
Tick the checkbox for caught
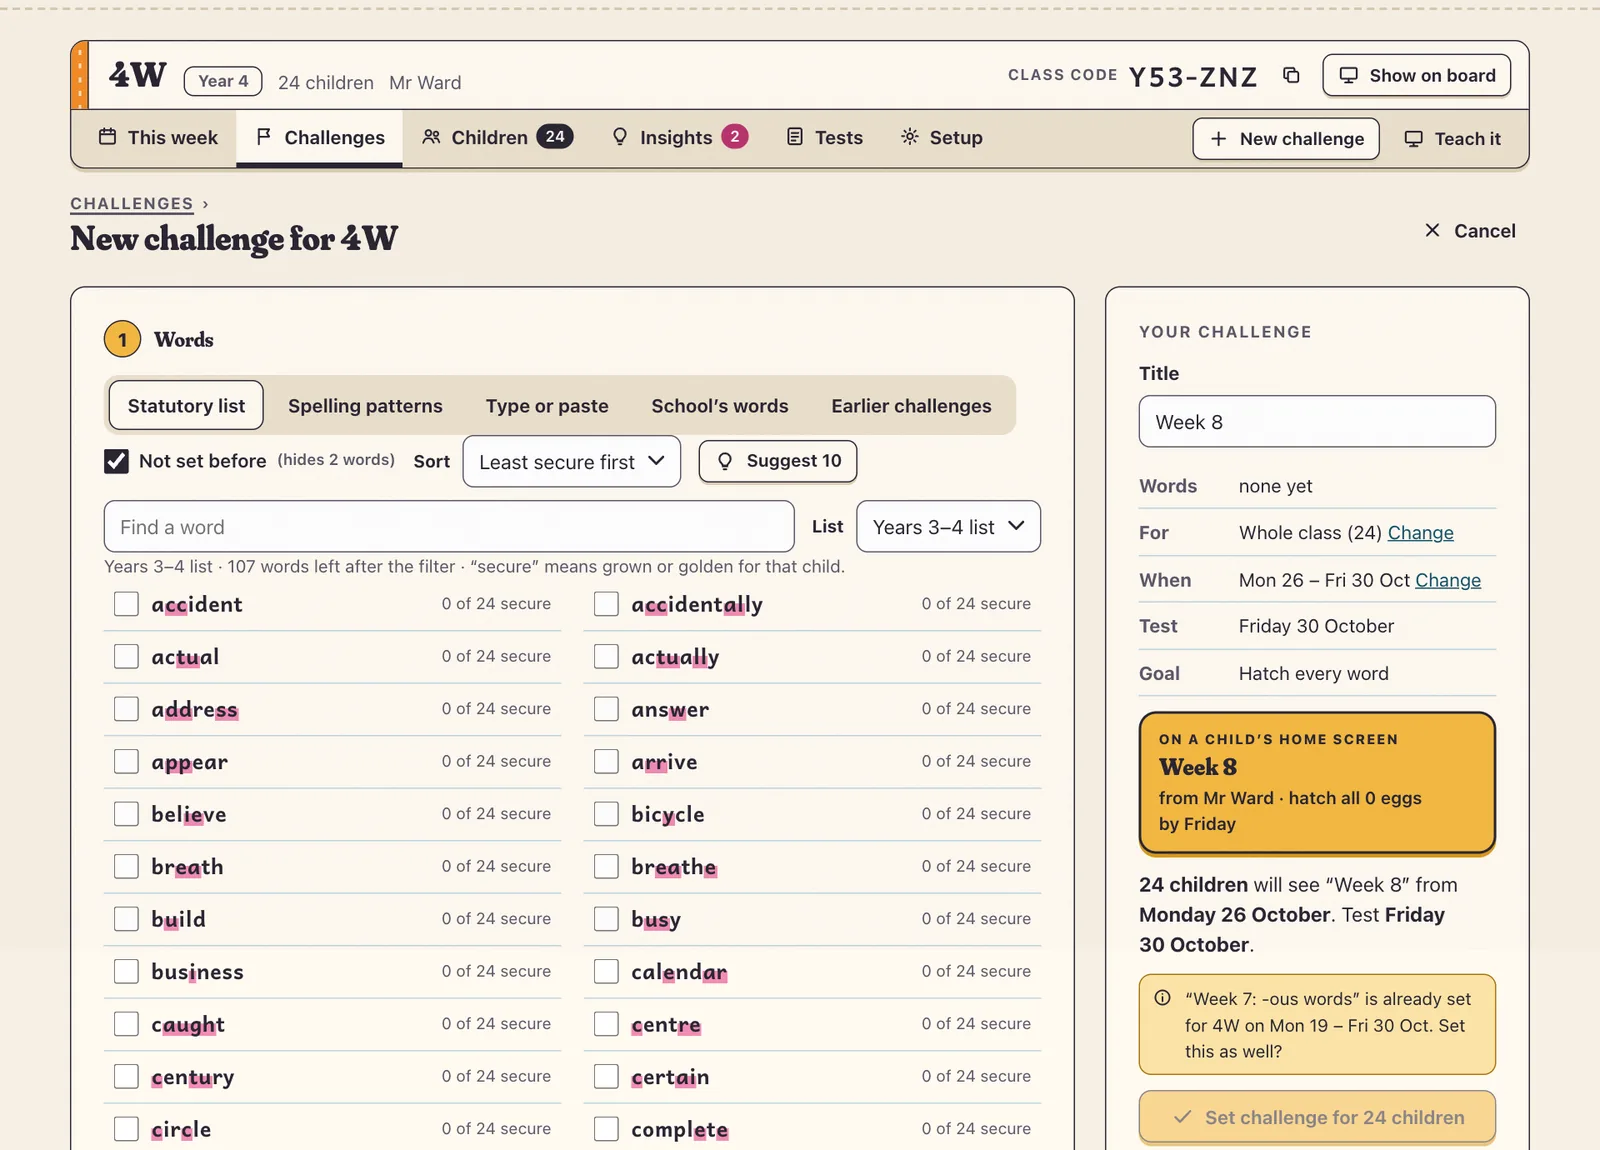click(x=126, y=1024)
